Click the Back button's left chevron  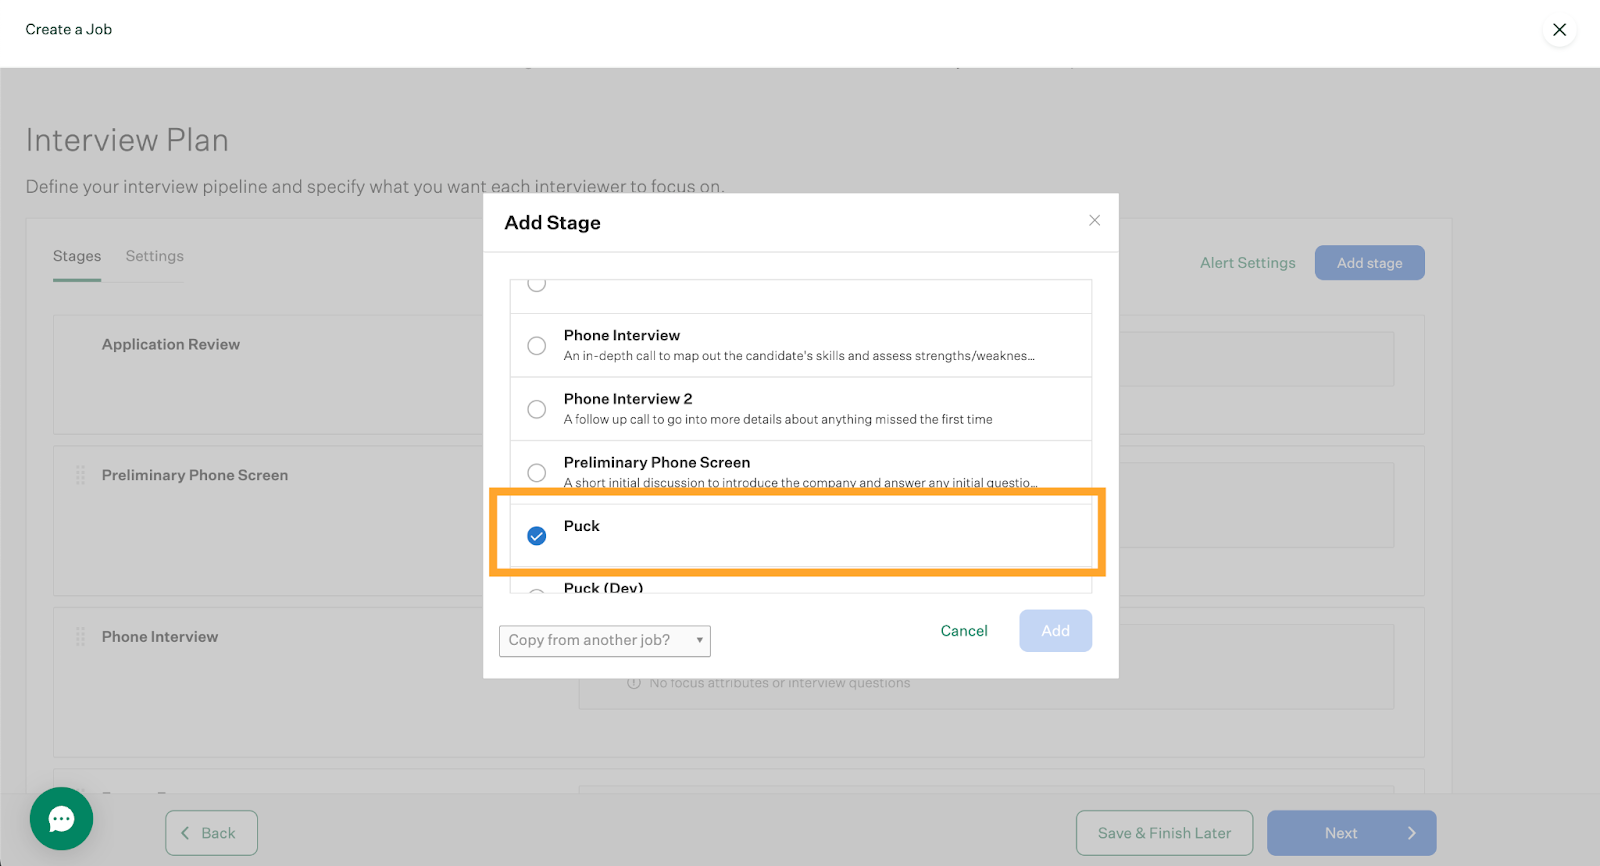[185, 833]
